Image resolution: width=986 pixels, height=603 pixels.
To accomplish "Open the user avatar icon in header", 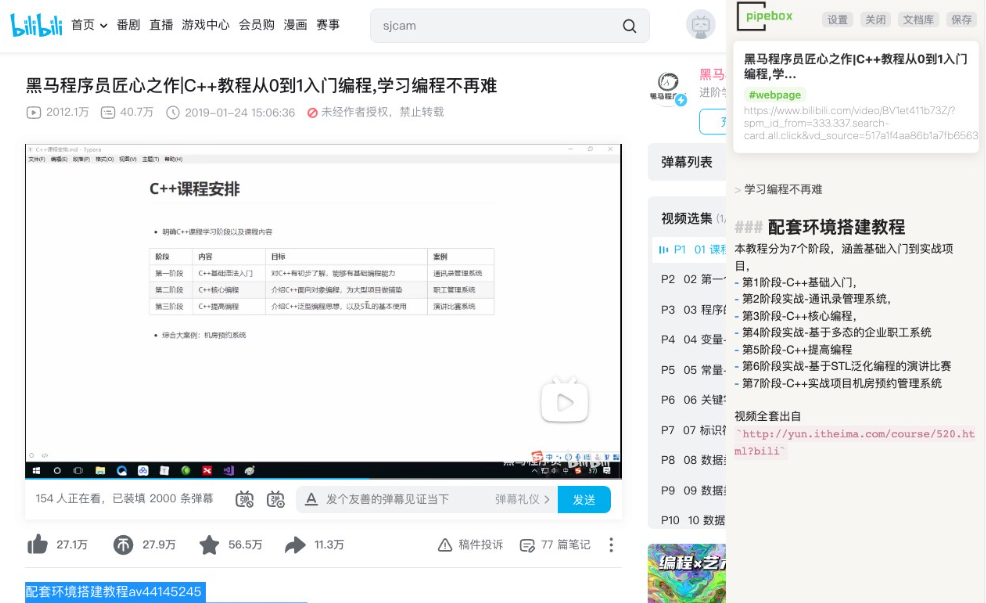I will coord(701,25).
